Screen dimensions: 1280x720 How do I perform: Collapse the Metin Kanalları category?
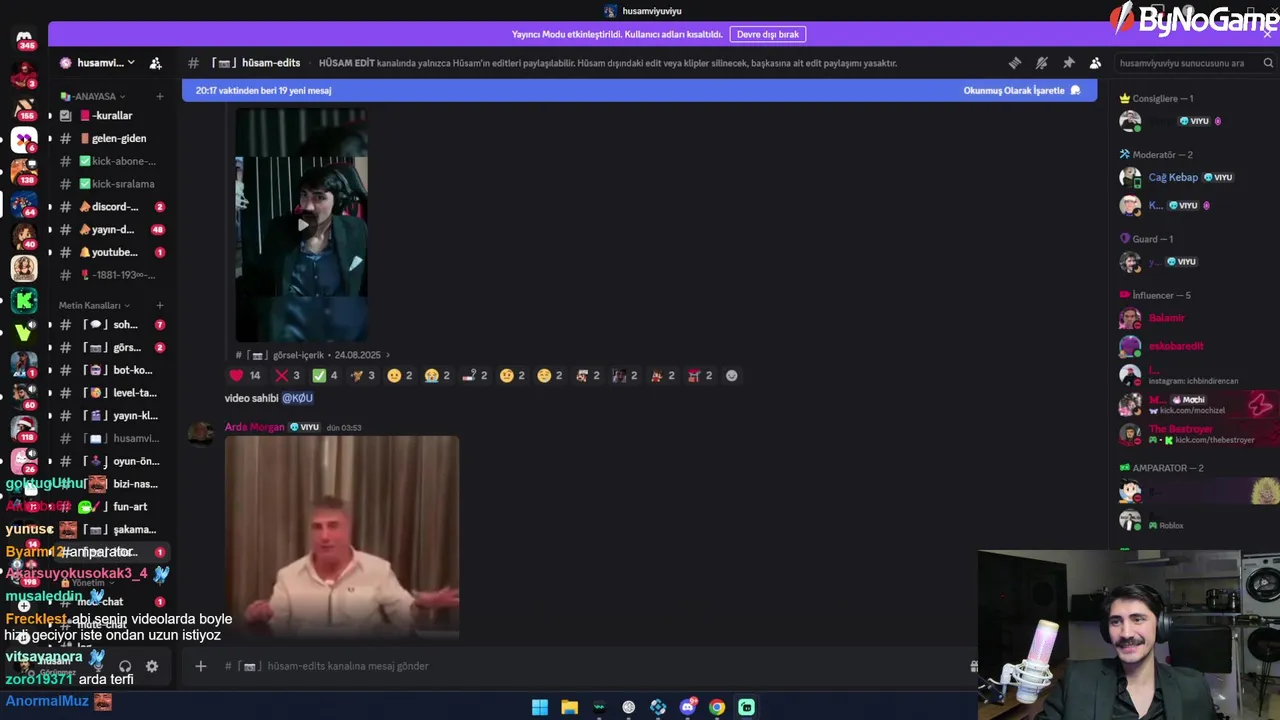(x=93, y=305)
